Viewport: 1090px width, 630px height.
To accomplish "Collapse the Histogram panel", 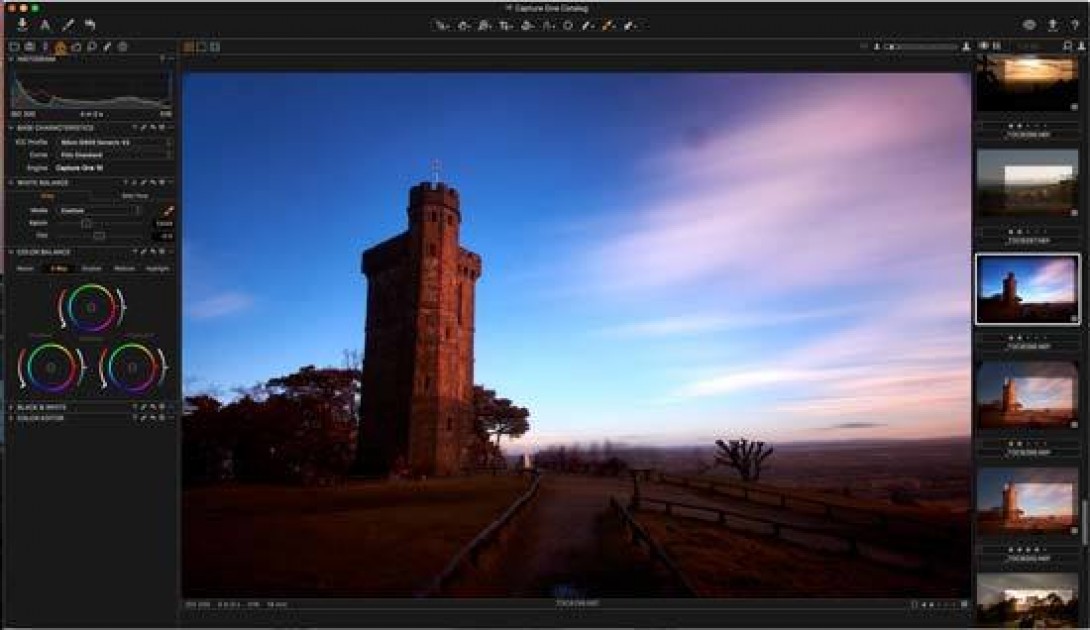I will click(x=11, y=59).
